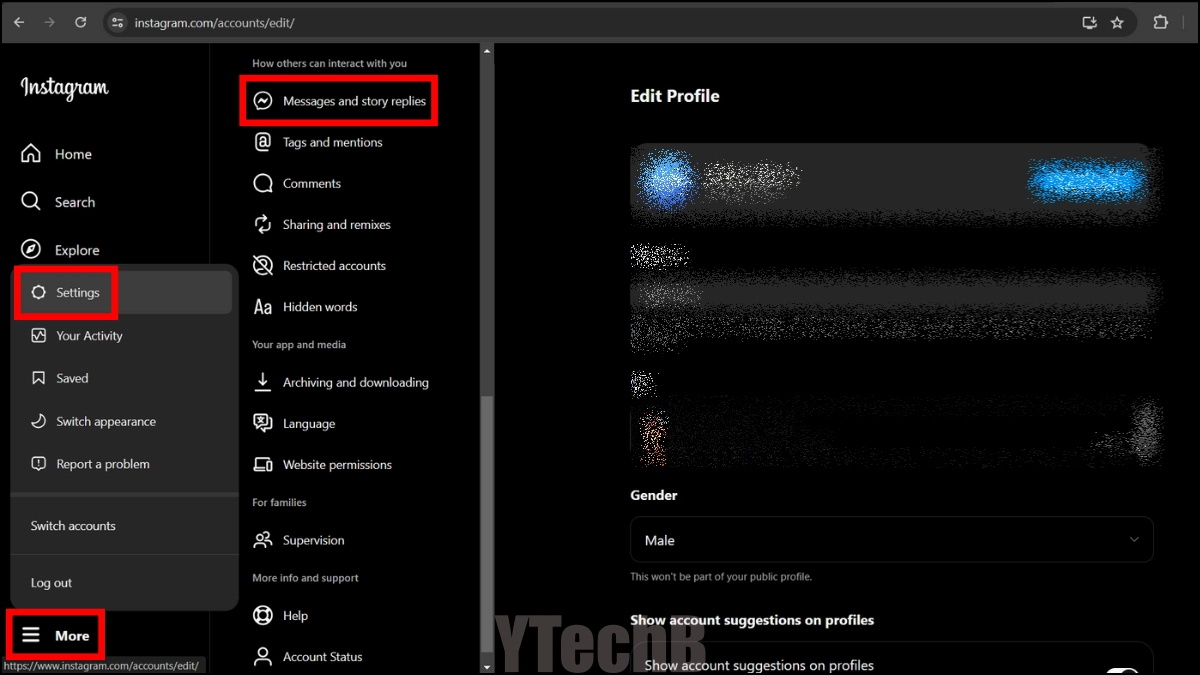
Task: View site information icon in address bar
Action: tap(117, 22)
